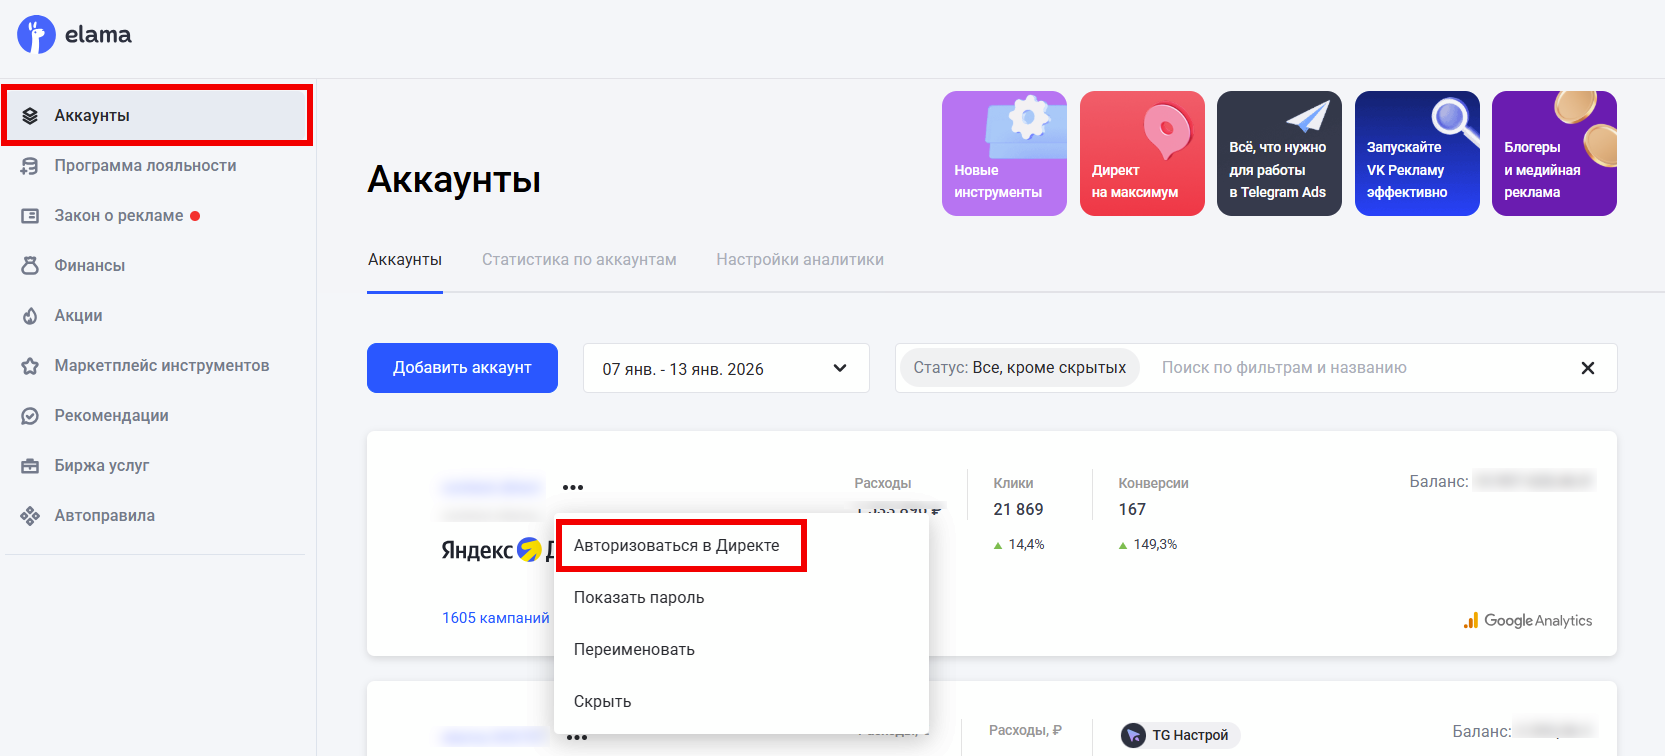Click the Маркетплейс инструментов star icon
The image size is (1665, 756).
click(30, 366)
